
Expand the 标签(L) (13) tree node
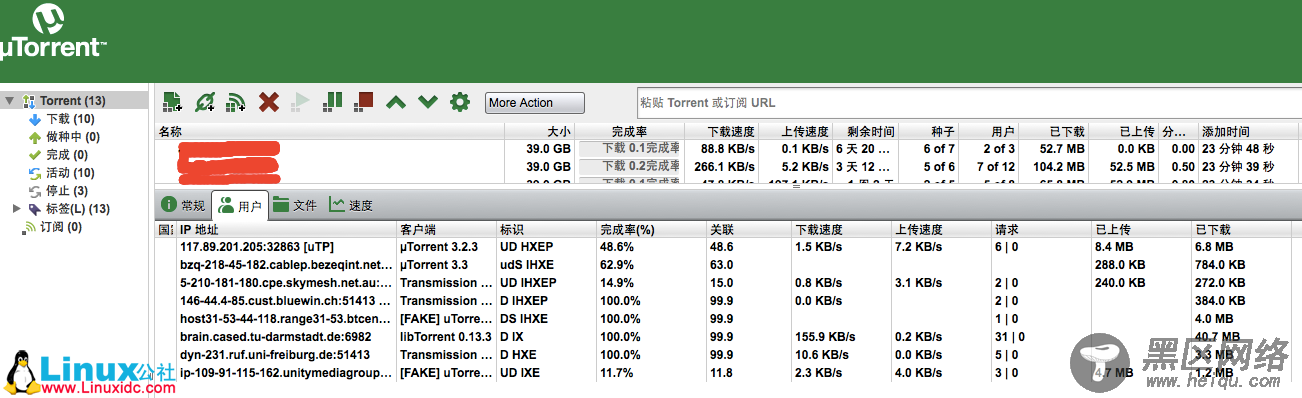16,209
